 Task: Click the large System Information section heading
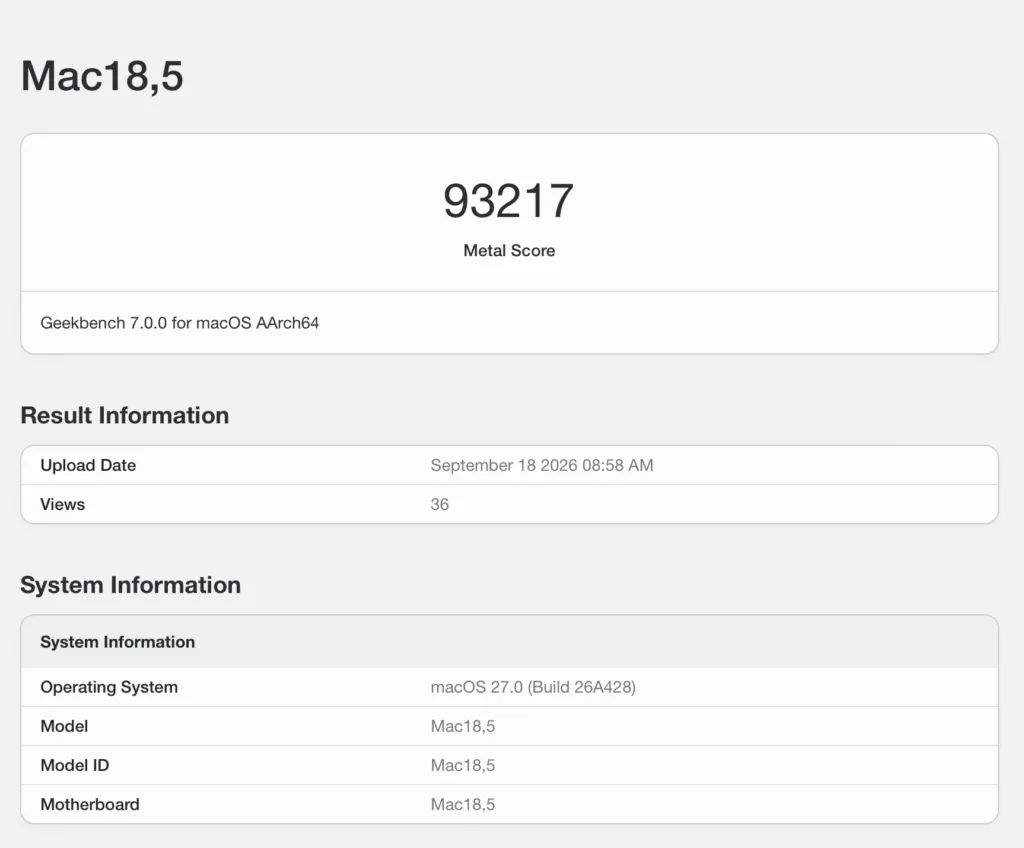(x=131, y=585)
